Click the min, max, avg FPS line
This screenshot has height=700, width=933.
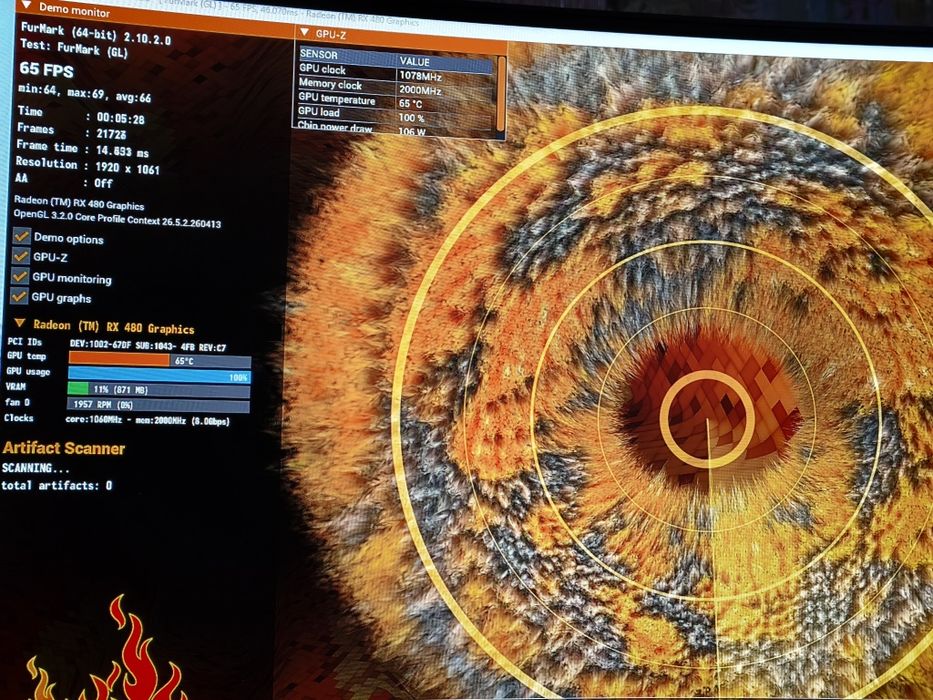tap(84, 93)
